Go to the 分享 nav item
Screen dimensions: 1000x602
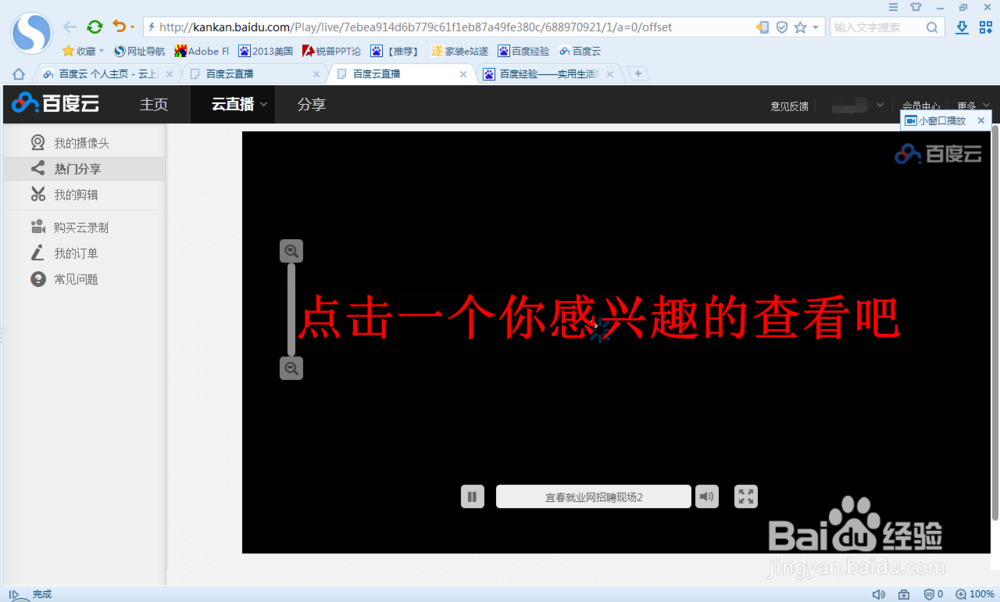pyautogui.click(x=311, y=104)
